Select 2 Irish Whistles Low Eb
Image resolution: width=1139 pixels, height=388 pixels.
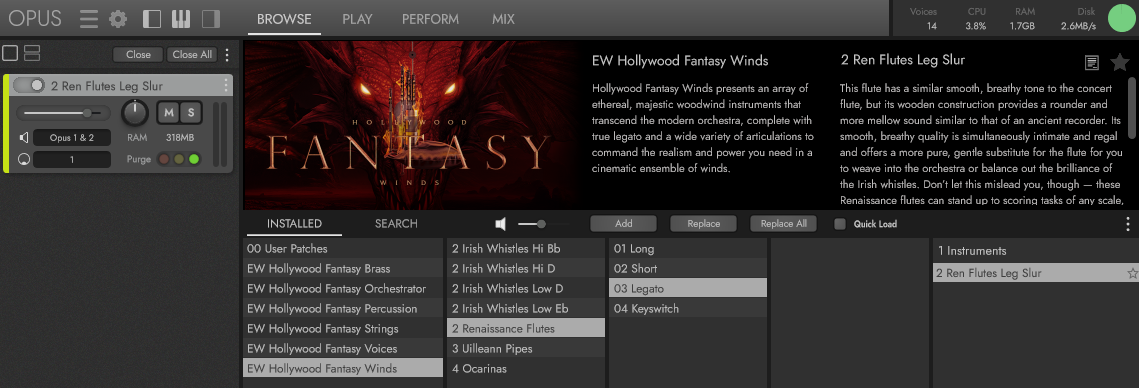pyautogui.click(x=526, y=309)
